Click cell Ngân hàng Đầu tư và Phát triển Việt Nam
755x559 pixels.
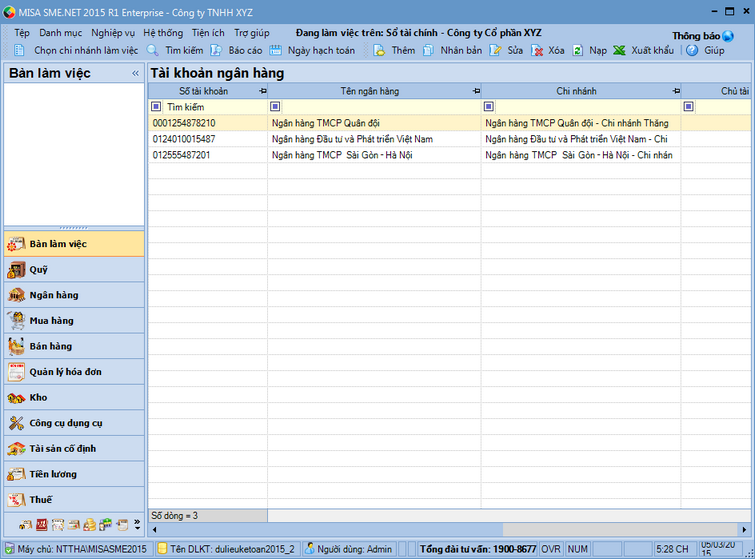click(374, 139)
